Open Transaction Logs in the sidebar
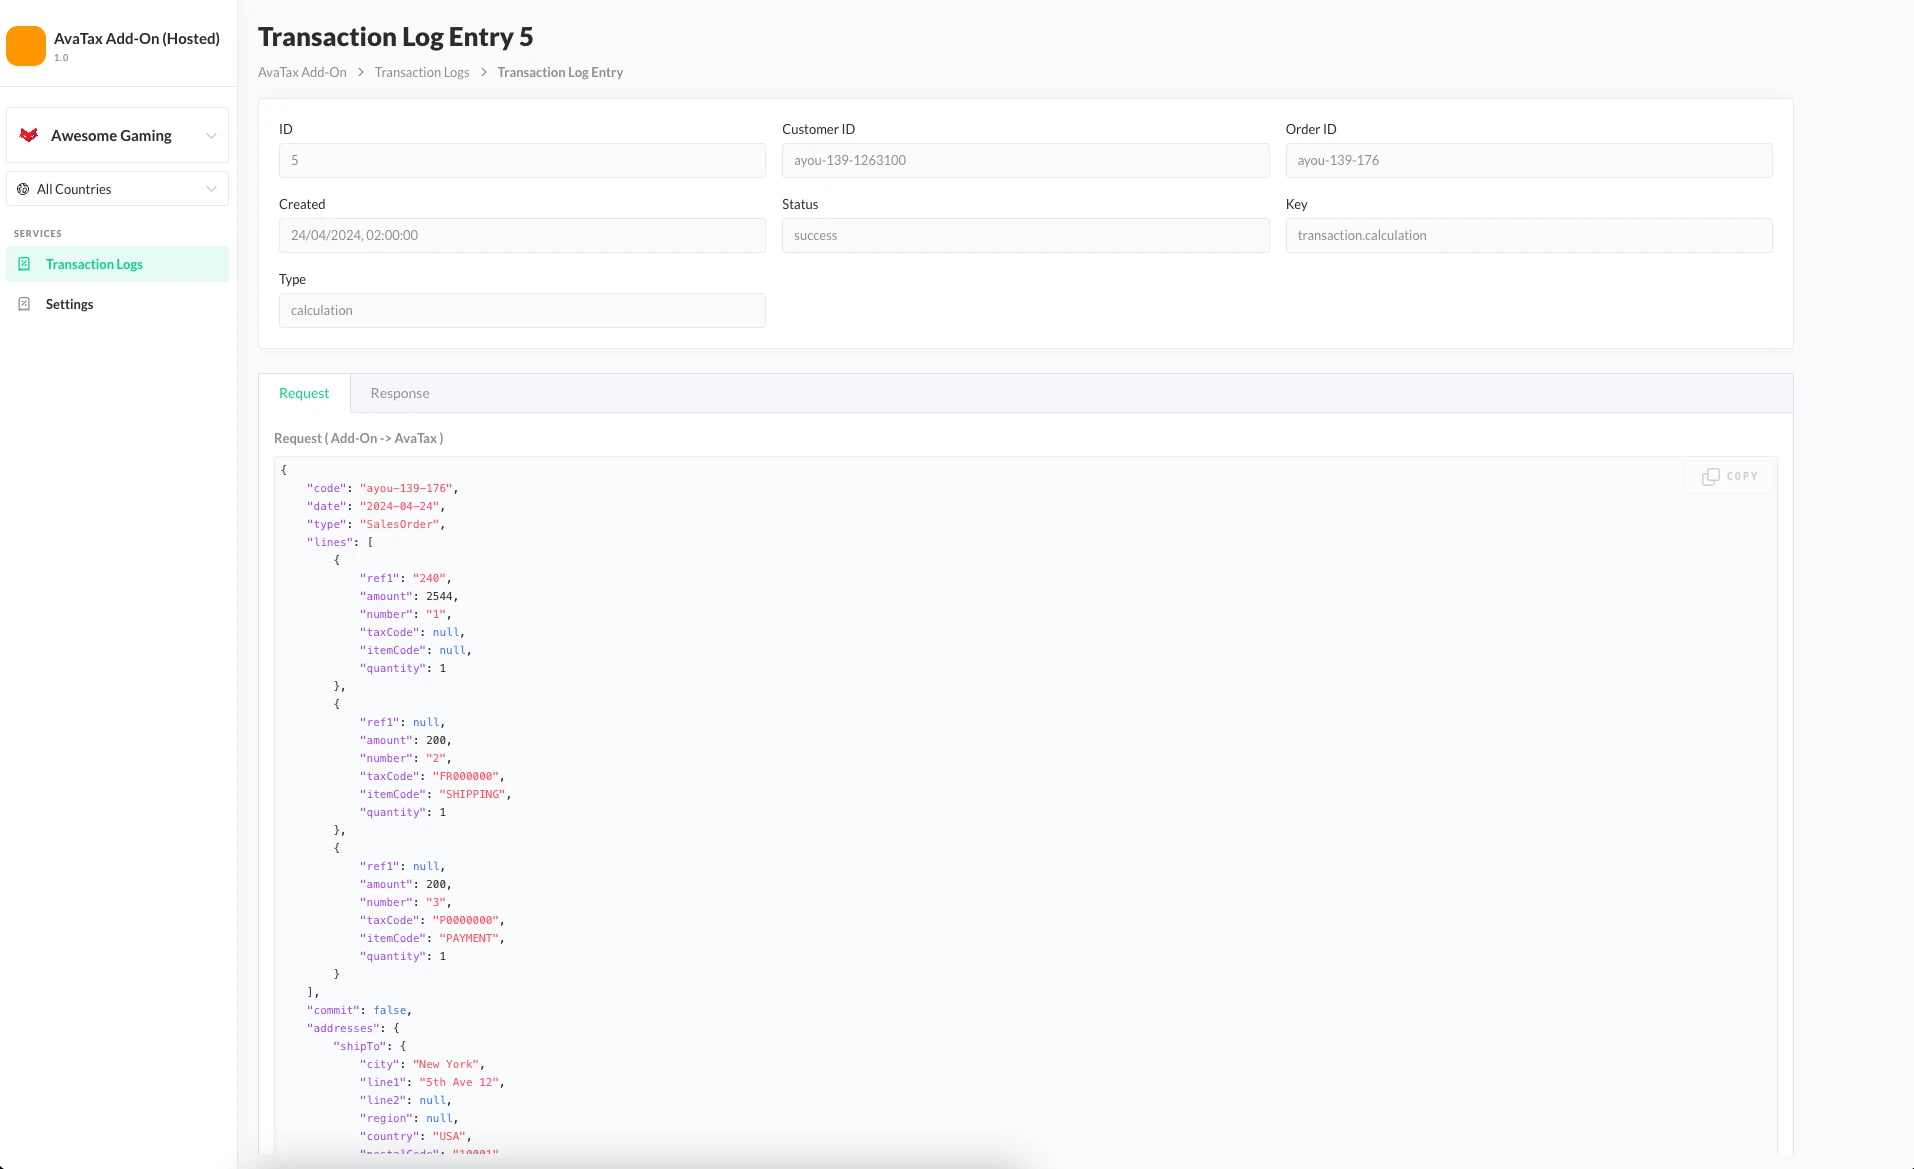This screenshot has height=1169, width=1914. pyautogui.click(x=94, y=264)
